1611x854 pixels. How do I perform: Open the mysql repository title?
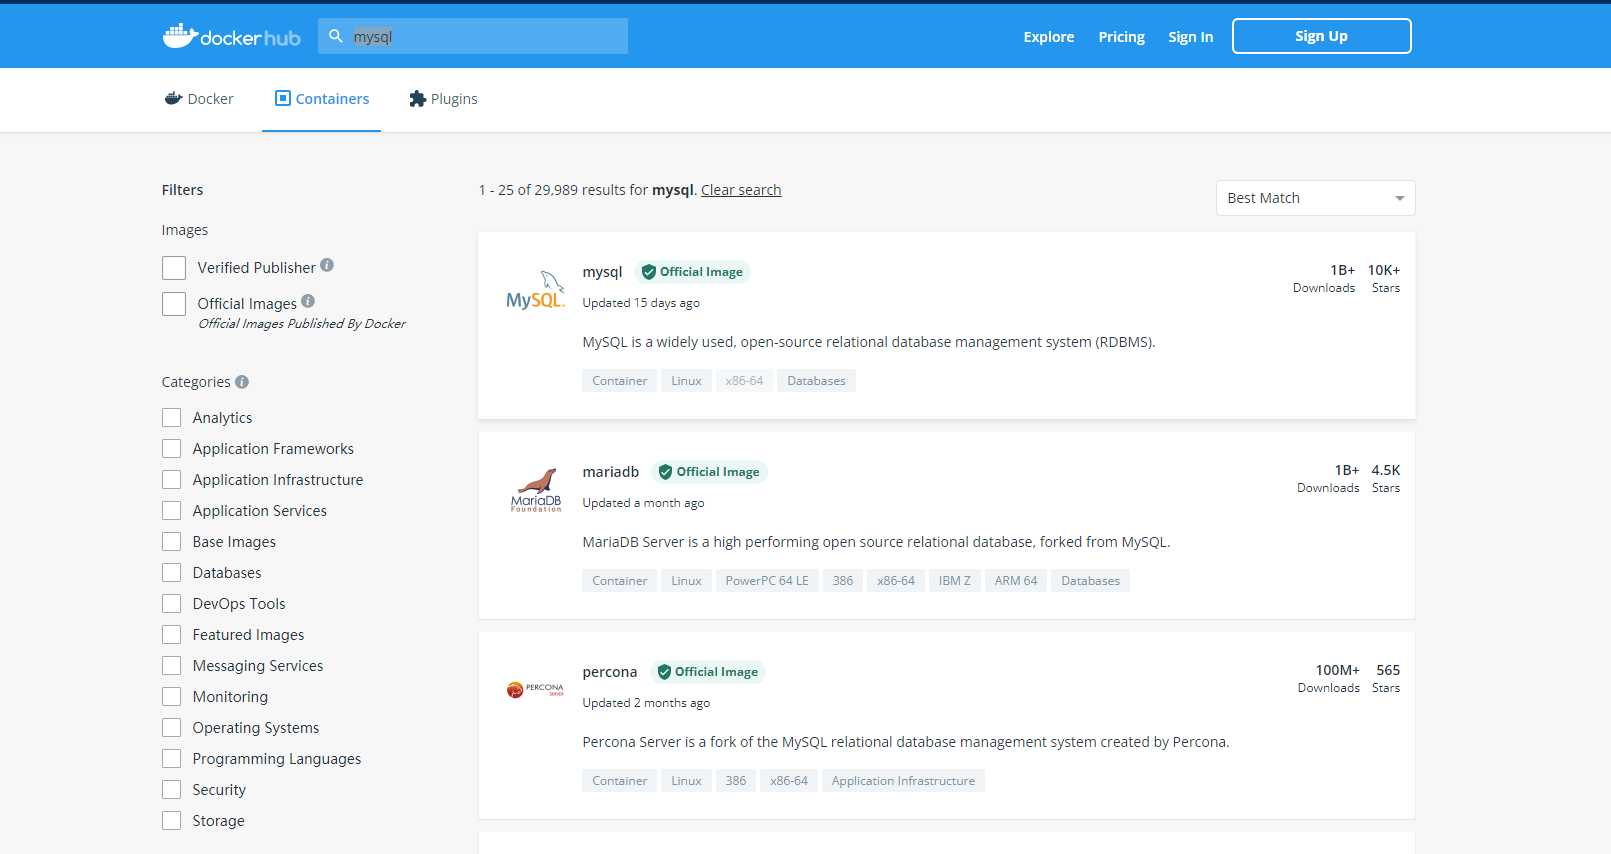pos(602,272)
